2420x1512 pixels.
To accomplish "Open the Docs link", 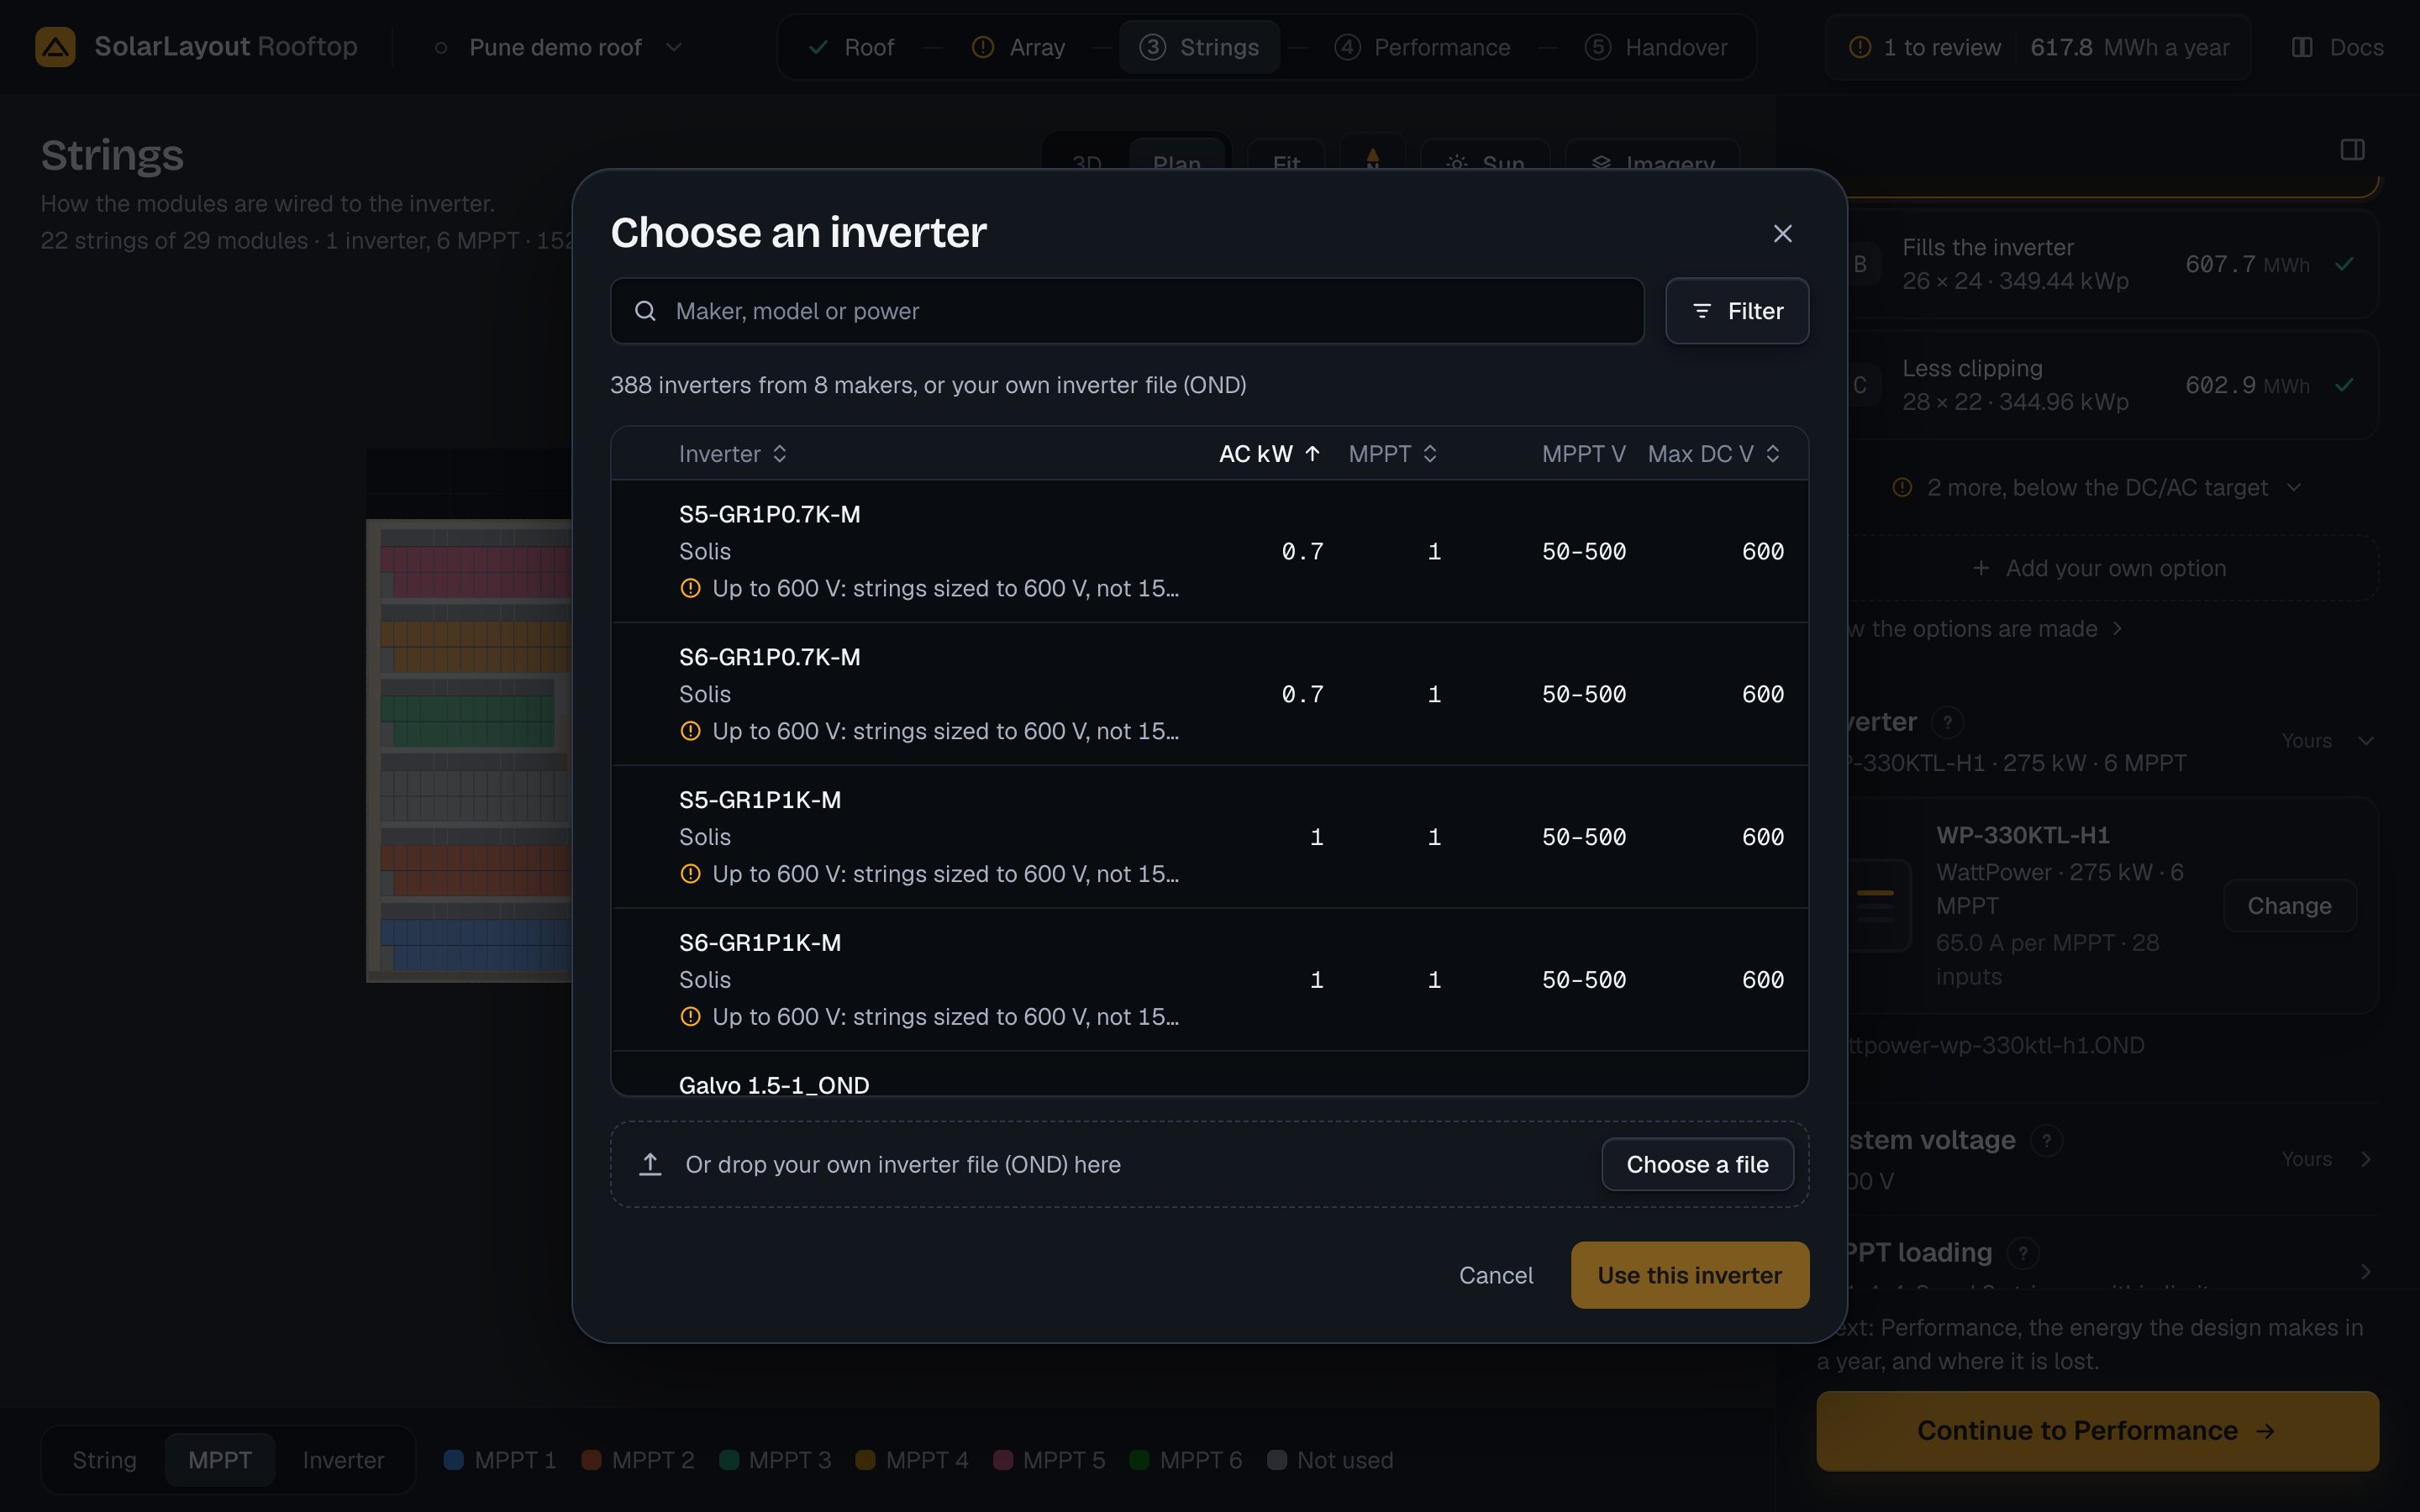I will coord(2337,47).
